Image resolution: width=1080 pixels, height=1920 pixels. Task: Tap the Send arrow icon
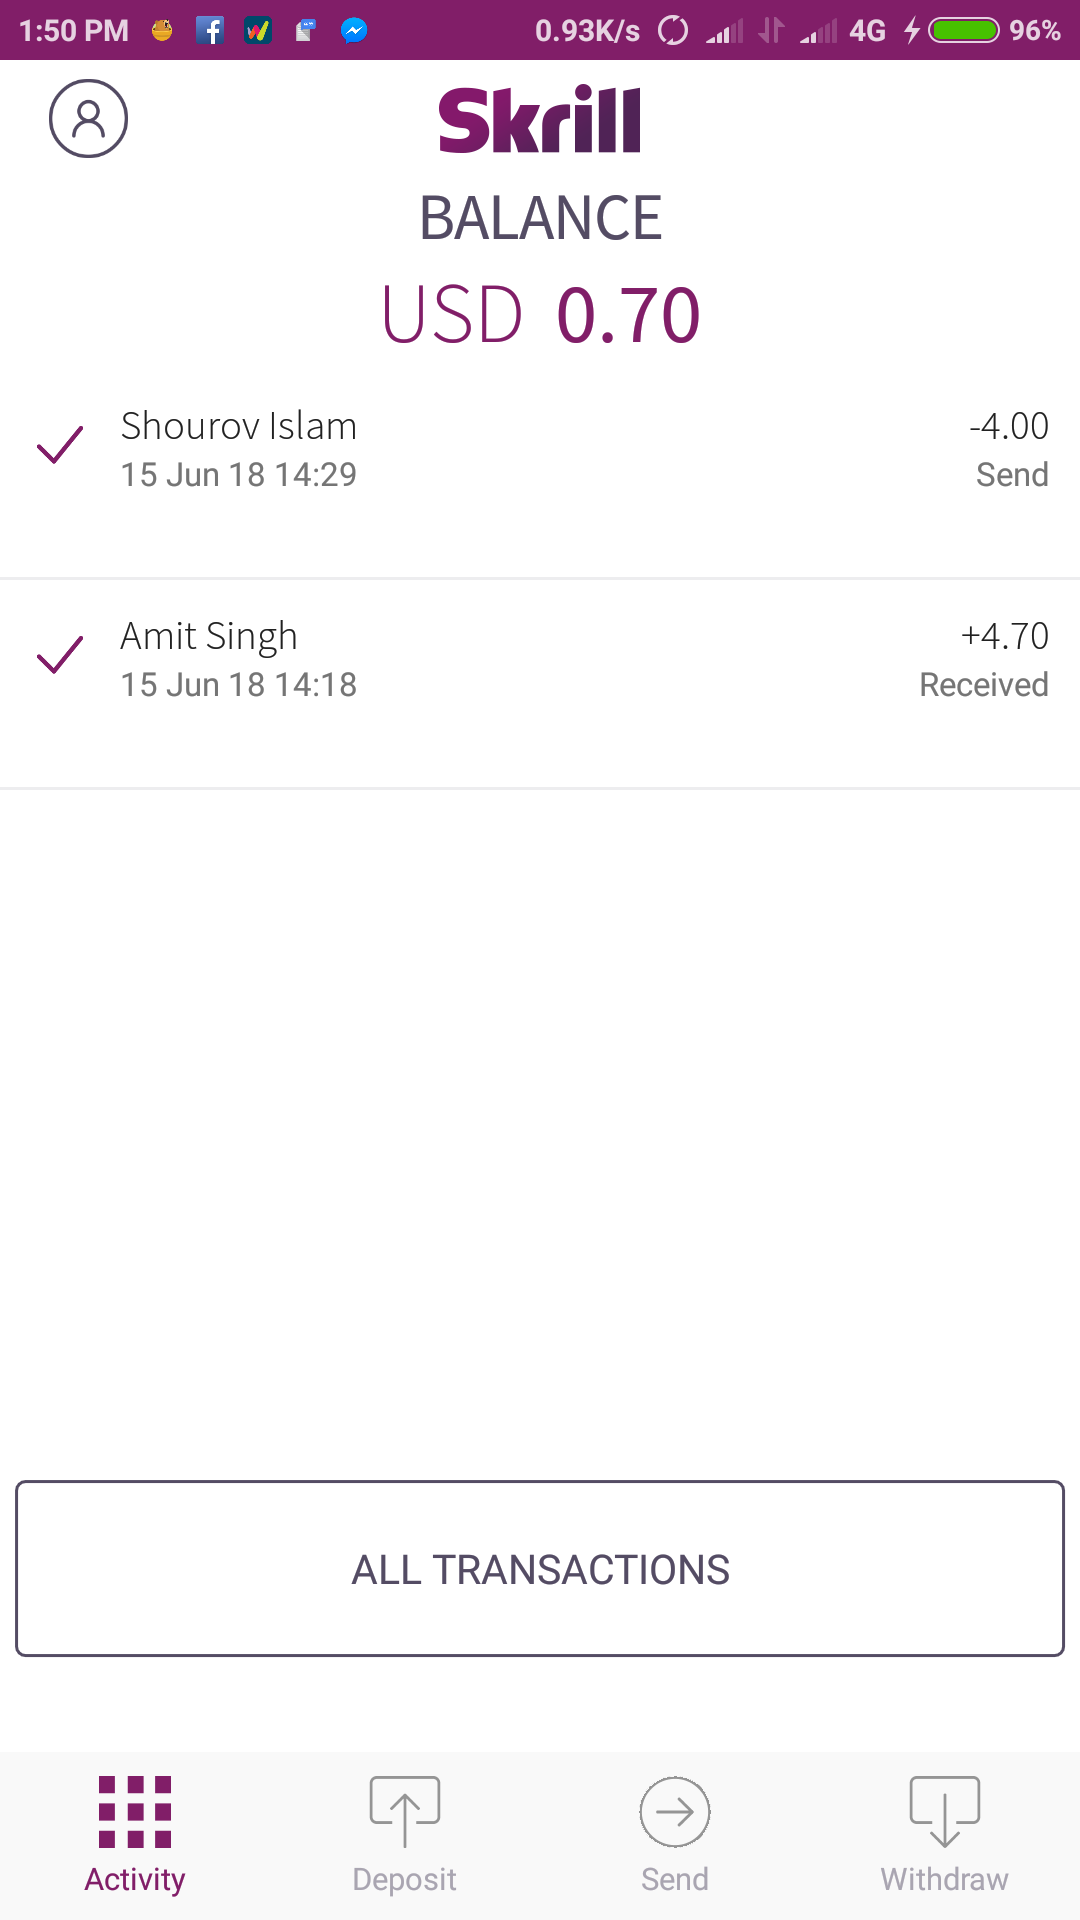coord(675,1811)
